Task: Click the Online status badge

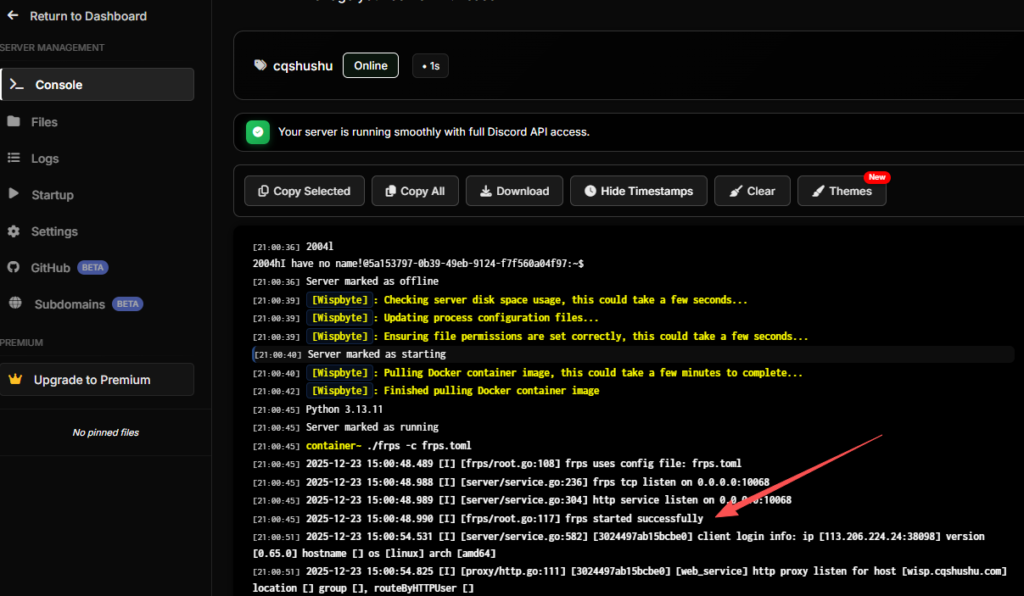Action: click(x=370, y=65)
